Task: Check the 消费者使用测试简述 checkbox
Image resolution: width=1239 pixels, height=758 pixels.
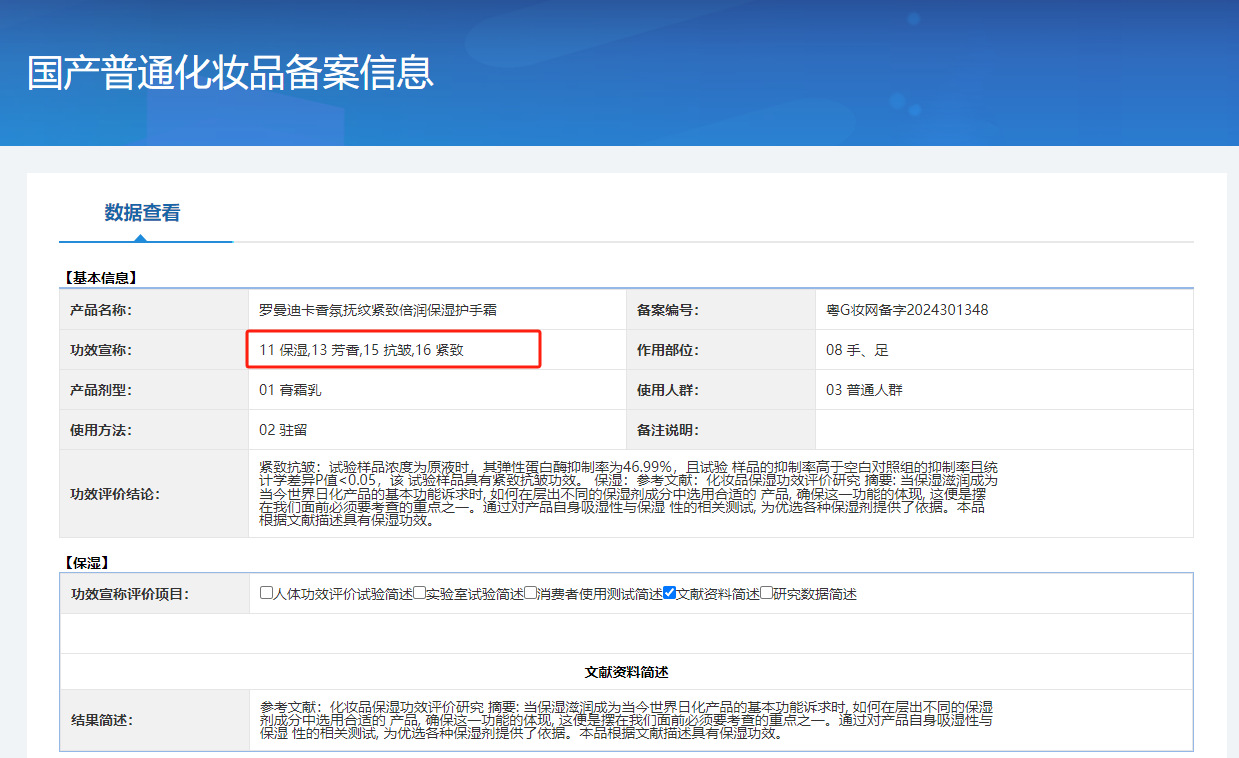Action: pyautogui.click(x=531, y=593)
